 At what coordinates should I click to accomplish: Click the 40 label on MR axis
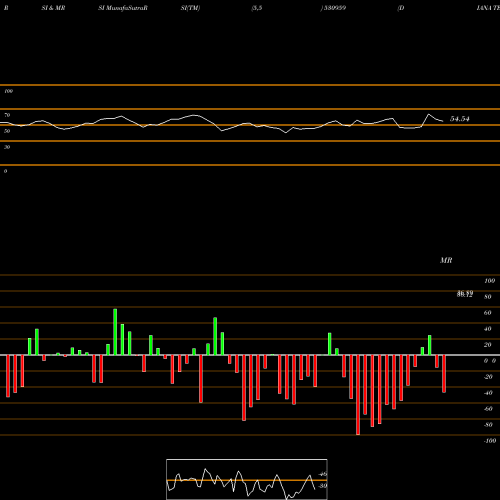pyautogui.click(x=487, y=329)
